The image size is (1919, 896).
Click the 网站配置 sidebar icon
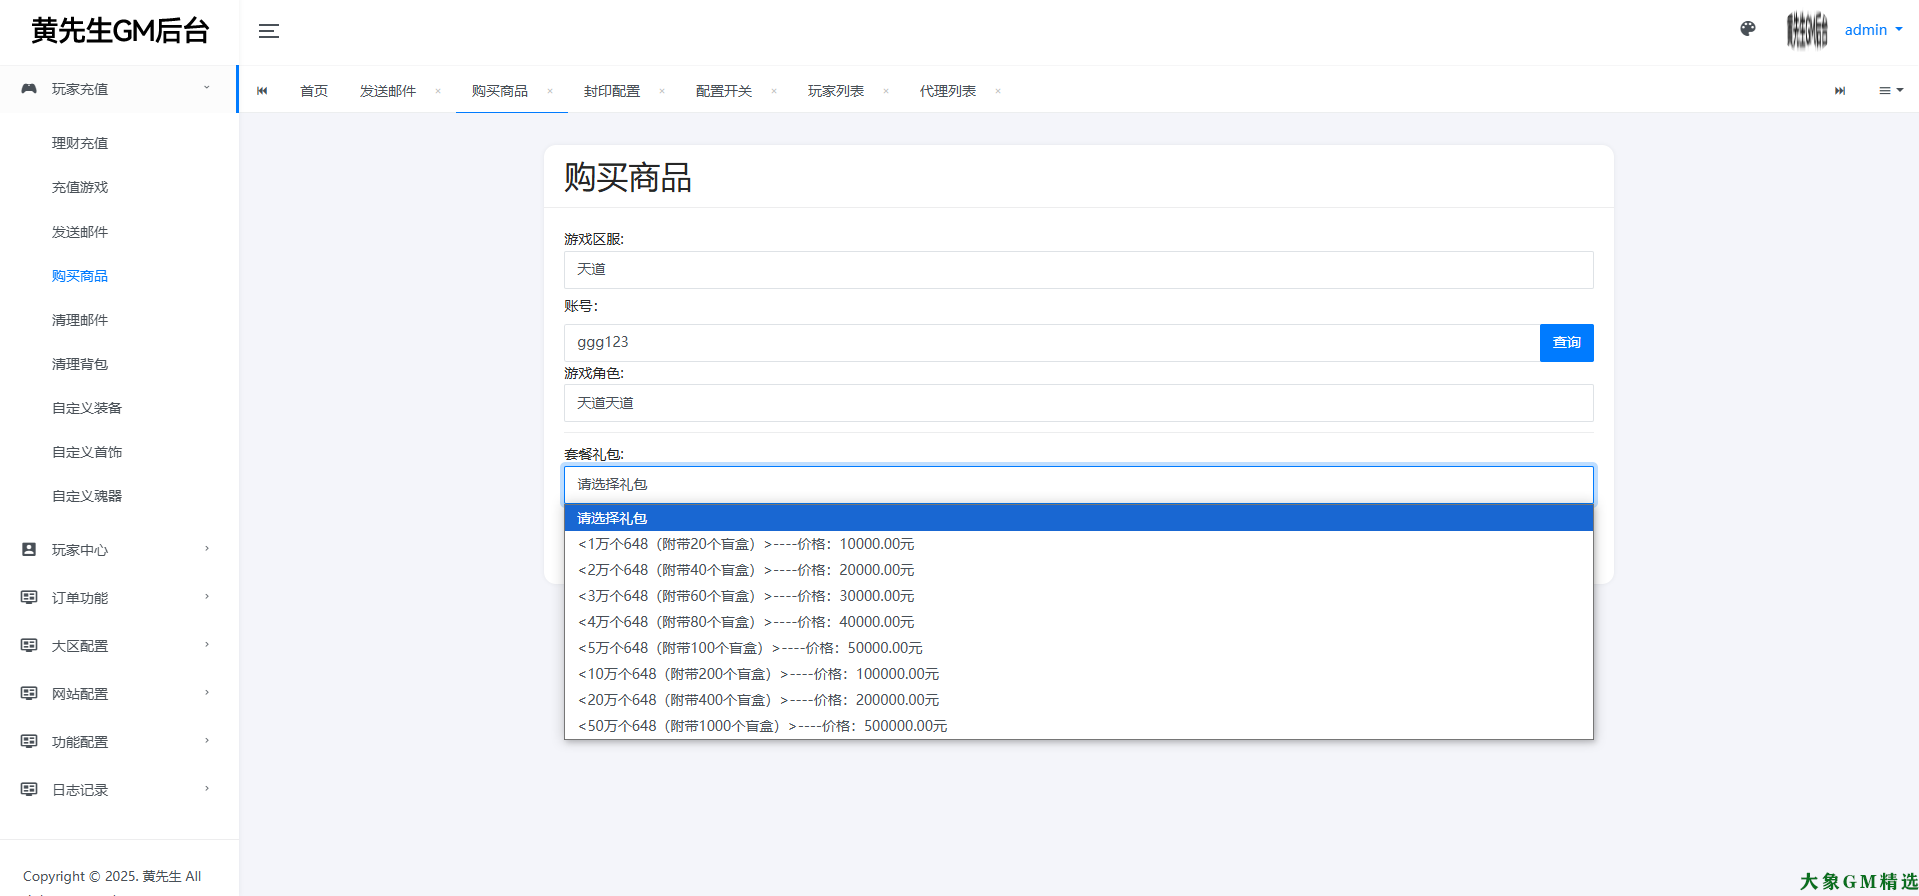(29, 693)
